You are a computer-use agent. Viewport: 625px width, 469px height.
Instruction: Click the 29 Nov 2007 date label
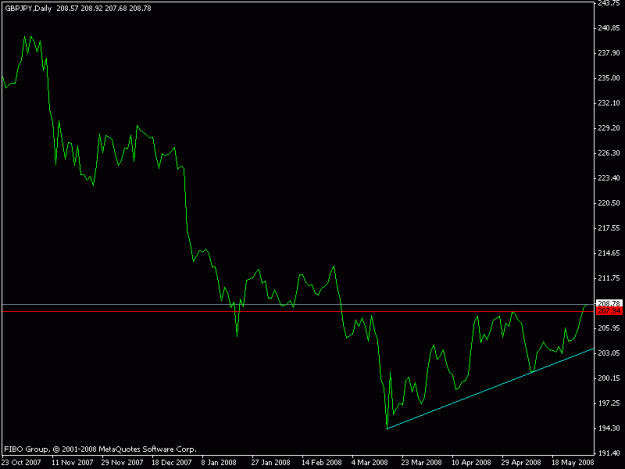coord(122,463)
